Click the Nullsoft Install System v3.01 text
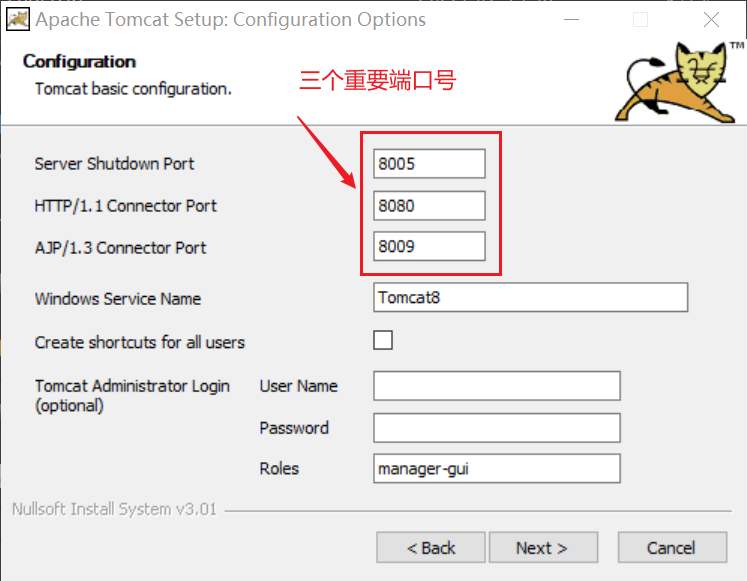Viewport: 747px width, 581px height. point(114,509)
